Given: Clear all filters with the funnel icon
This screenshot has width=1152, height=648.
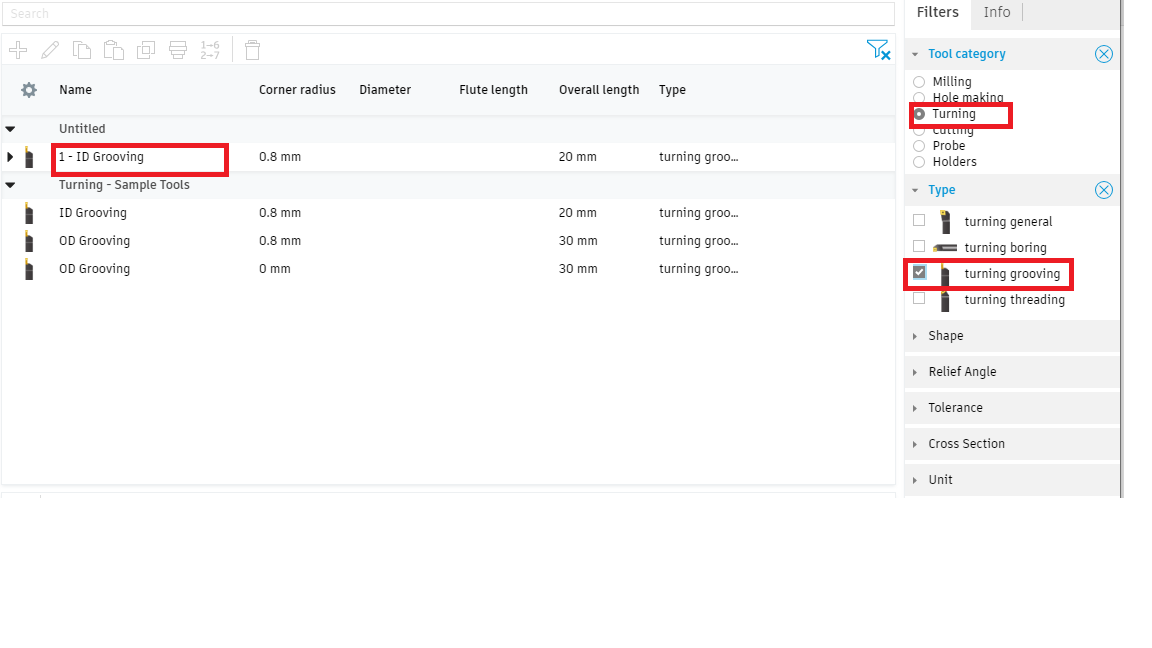Looking at the screenshot, I should [x=878, y=50].
